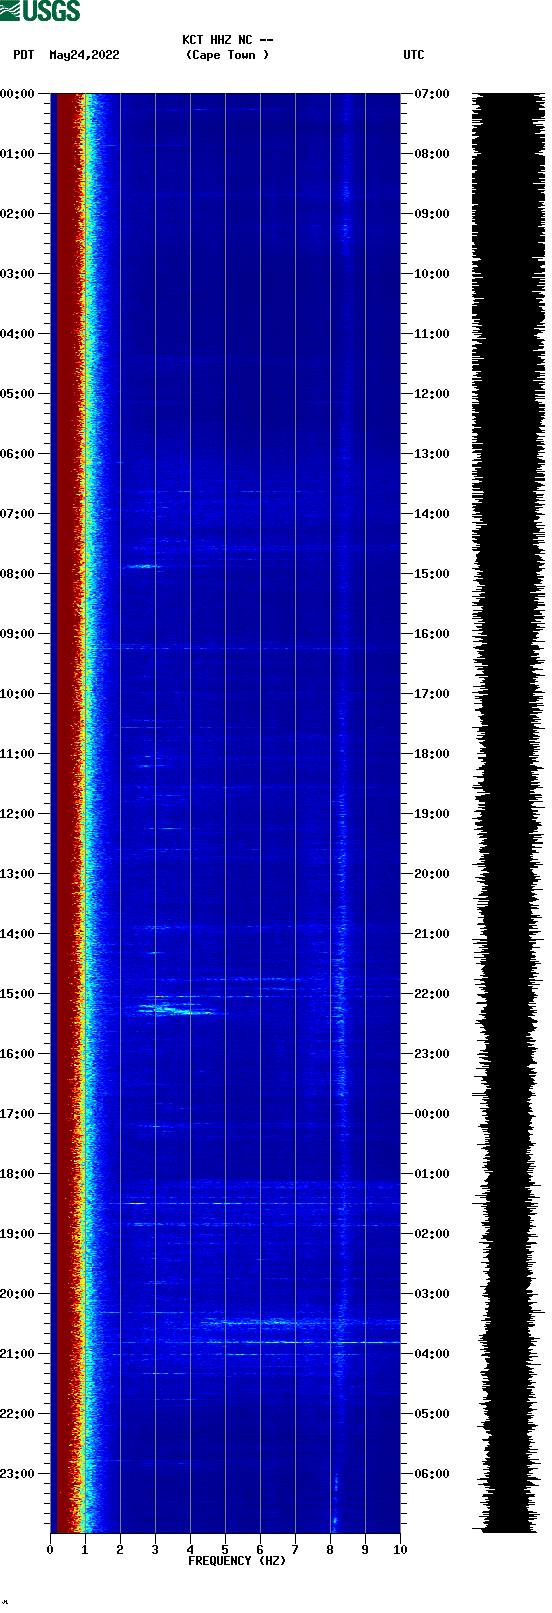Viewport: 552px width, 1613px height.
Task: Click the 04:00 PDT time label
Action: click(18, 334)
